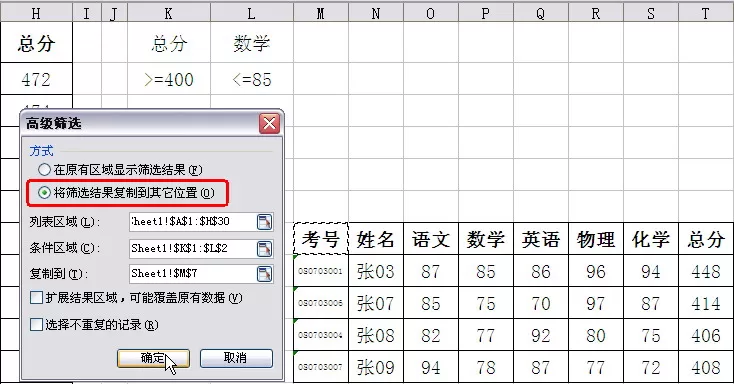The image size is (734, 384).
Task: Click 张07's 物理 score 97
Action: (596, 303)
